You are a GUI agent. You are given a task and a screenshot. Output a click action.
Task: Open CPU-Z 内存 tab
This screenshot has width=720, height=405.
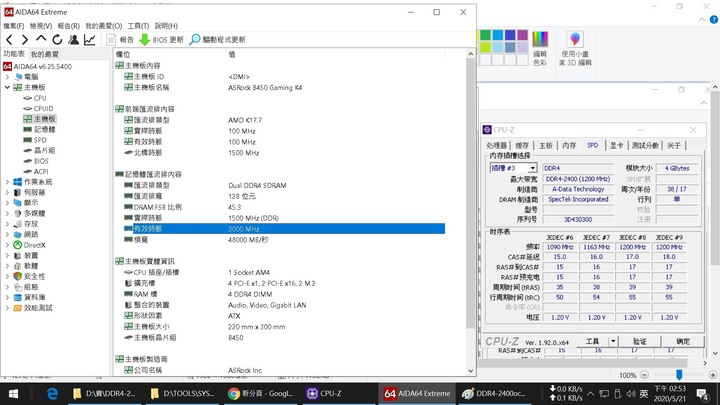[569, 146]
